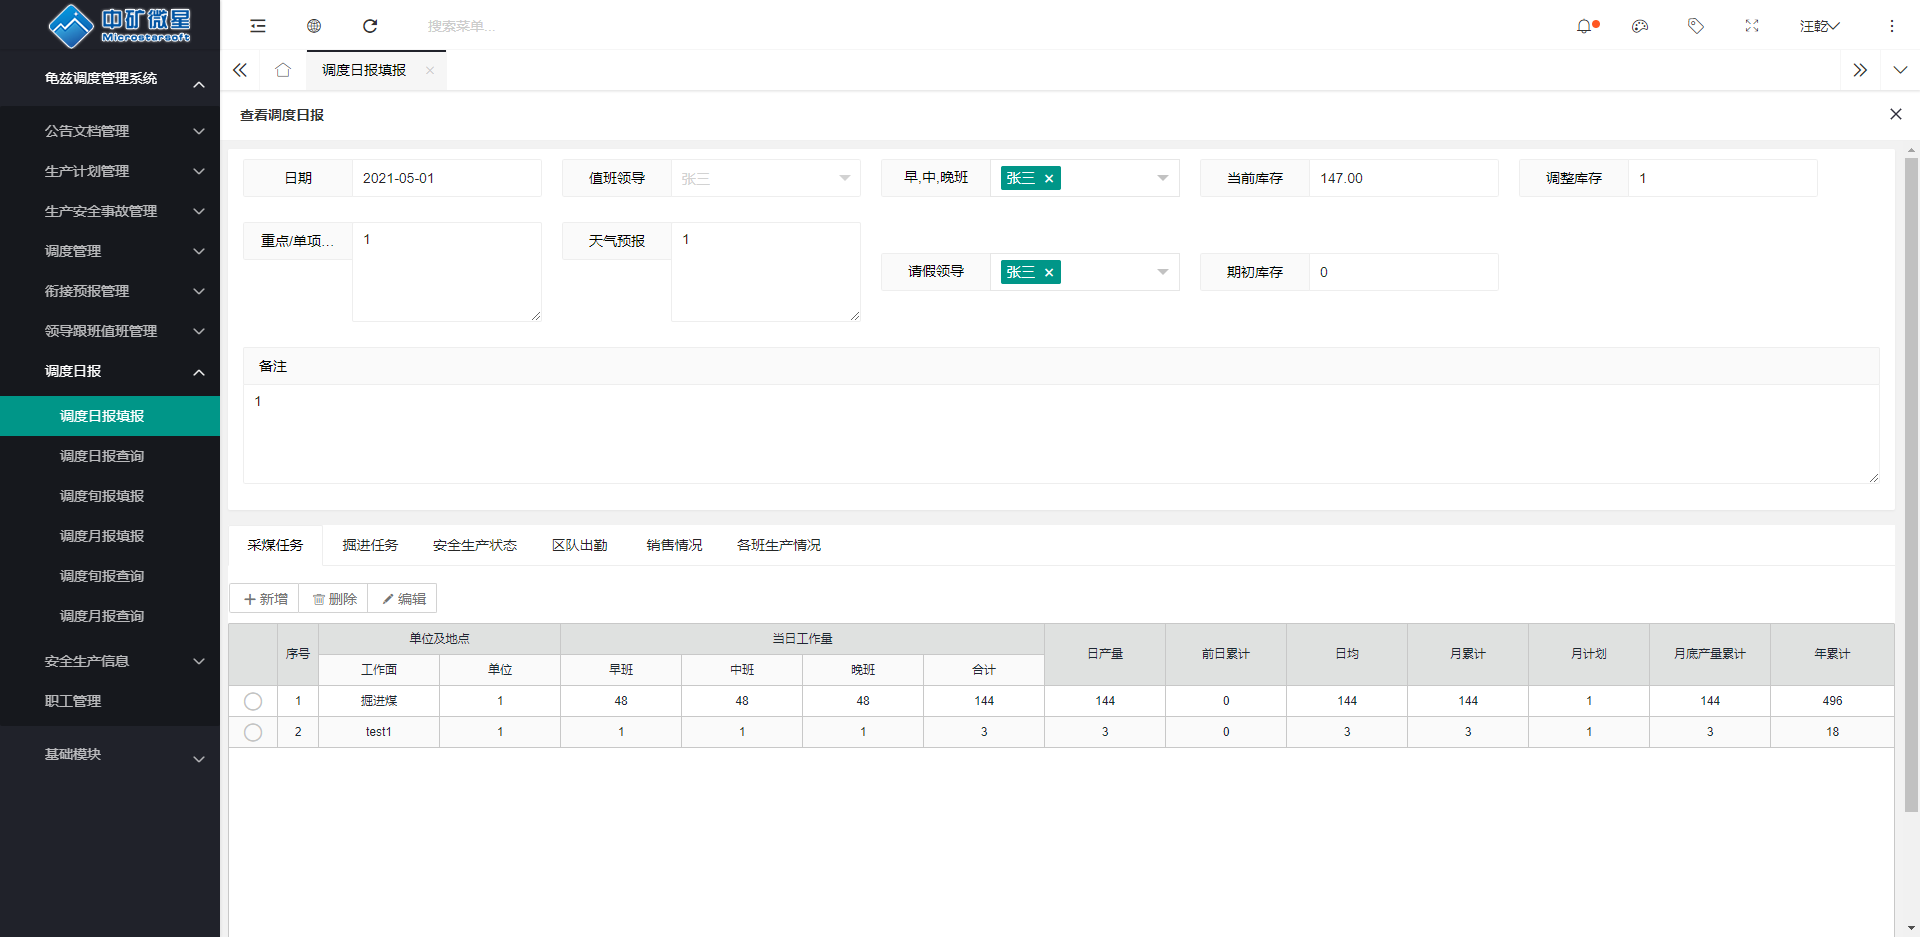Viewport: 1920px width, 937px height.
Task: Click the 删除 button
Action: tap(334, 599)
